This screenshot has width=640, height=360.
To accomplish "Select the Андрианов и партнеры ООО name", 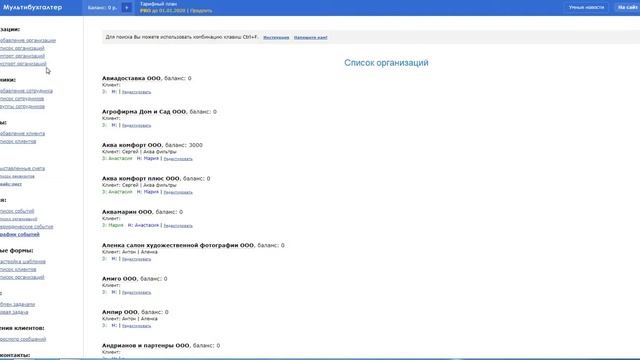I will tap(146, 346).
